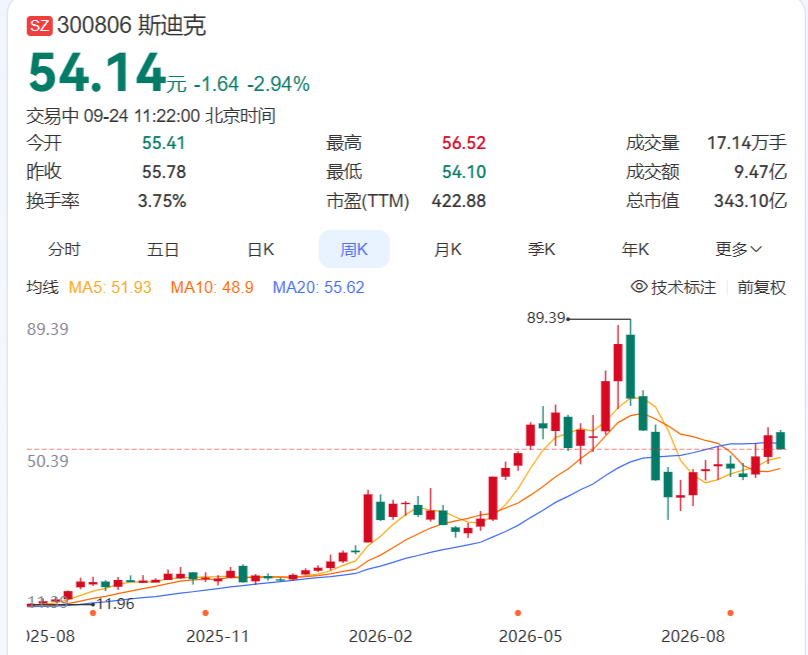Click the price change value -1.64
Viewport: 808px width, 655px height.
(x=216, y=84)
